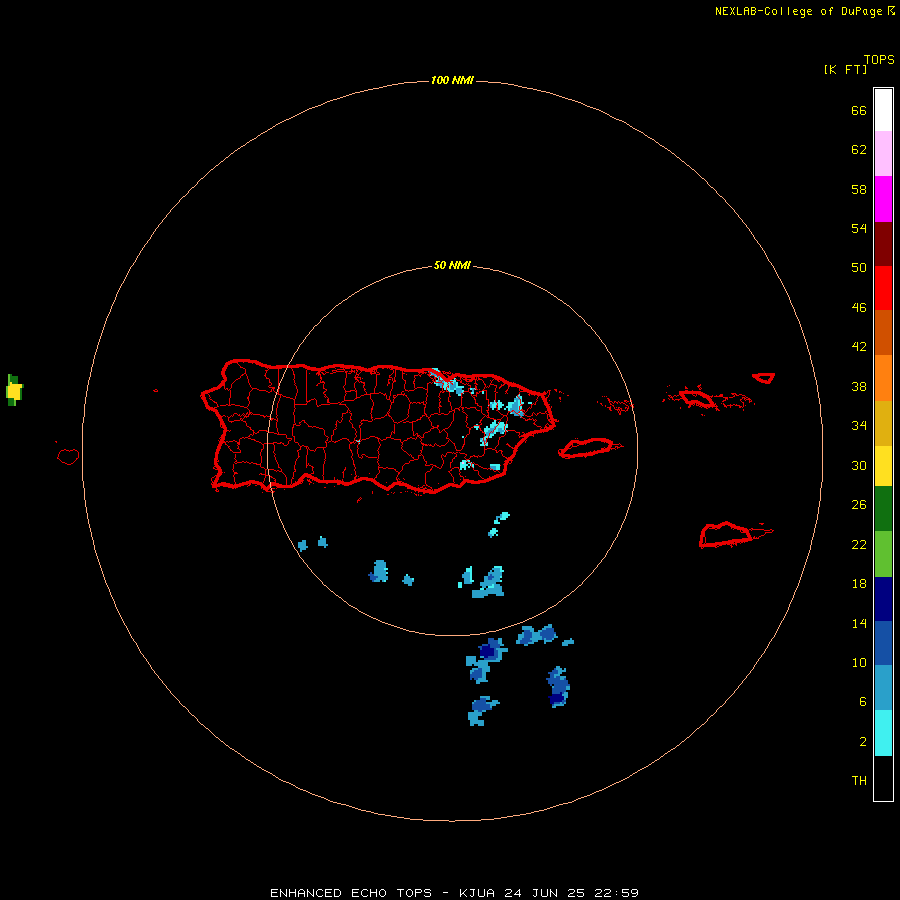Click the black TH threshold legend swatch
This screenshot has height=900, width=900.
pos(883,778)
